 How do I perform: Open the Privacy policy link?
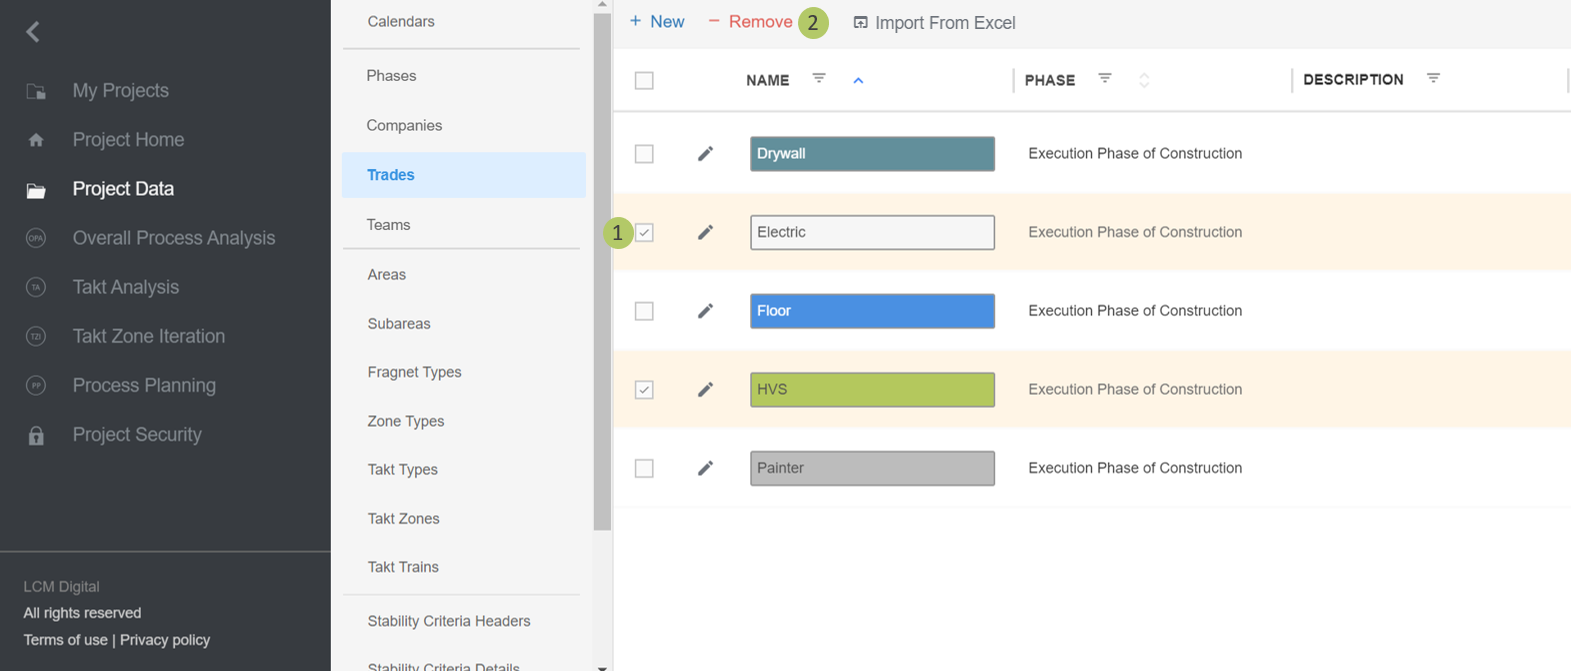pos(165,640)
